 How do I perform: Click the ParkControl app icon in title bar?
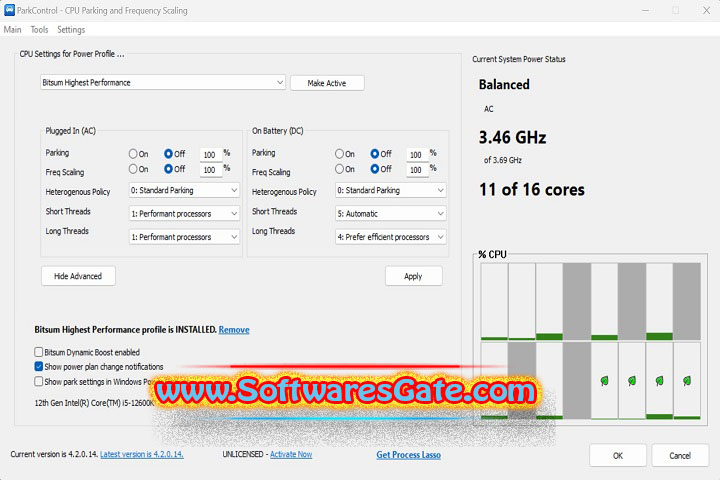click(x=9, y=10)
